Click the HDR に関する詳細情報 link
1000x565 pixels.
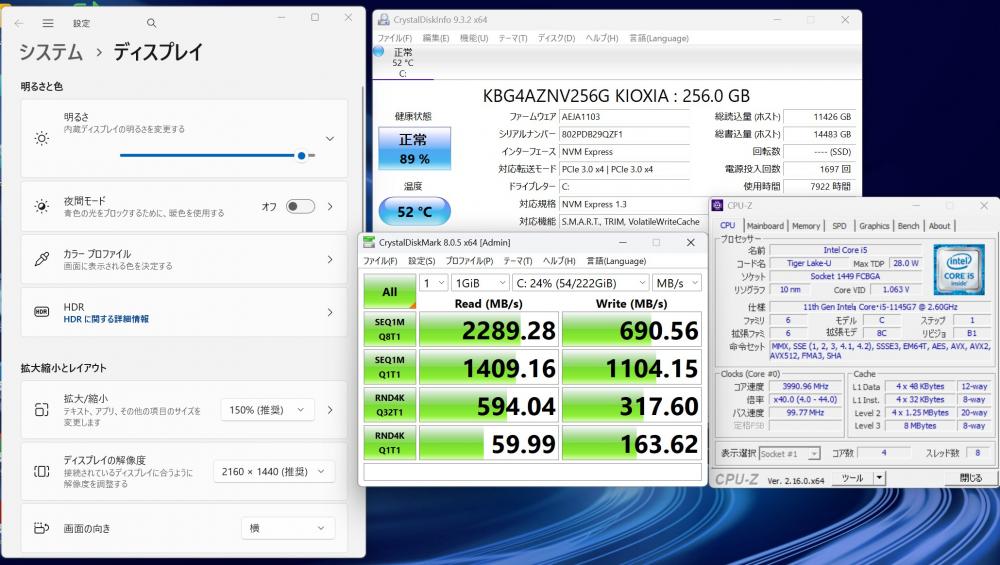point(106,319)
